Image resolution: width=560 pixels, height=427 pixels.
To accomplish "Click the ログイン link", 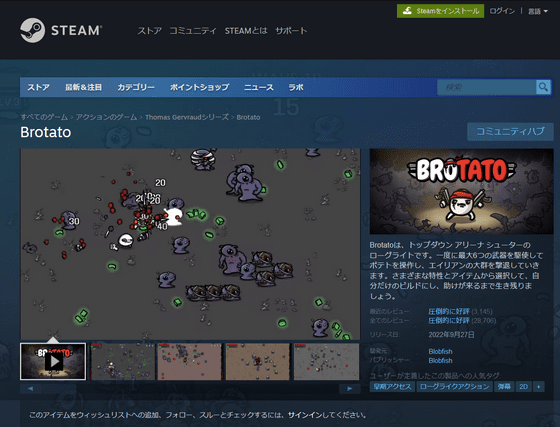I will [x=502, y=11].
